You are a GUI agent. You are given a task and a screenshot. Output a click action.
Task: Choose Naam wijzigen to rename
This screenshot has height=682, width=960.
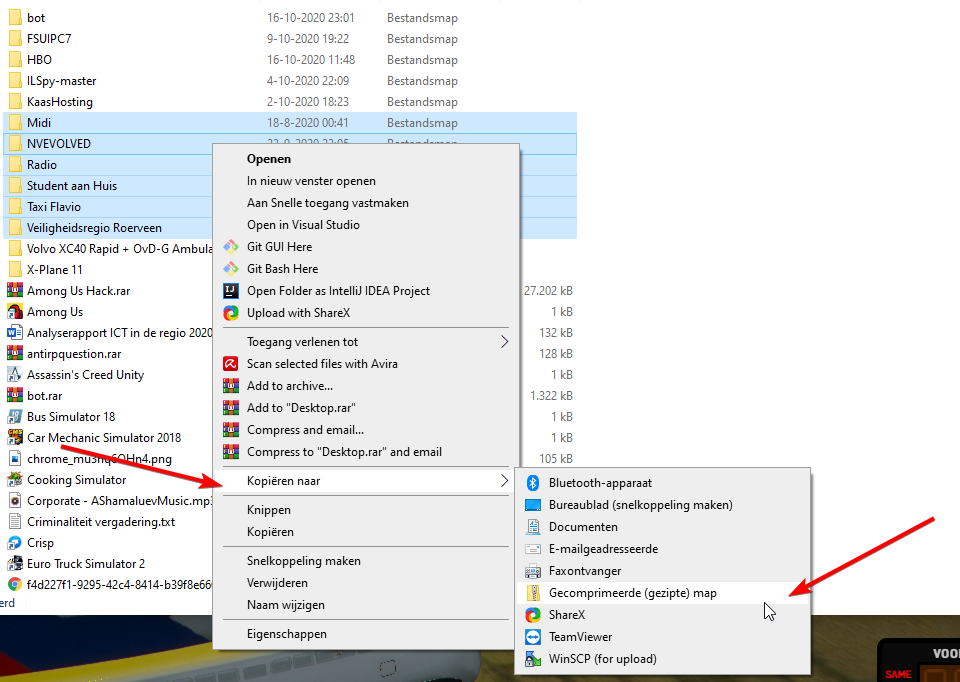point(285,605)
